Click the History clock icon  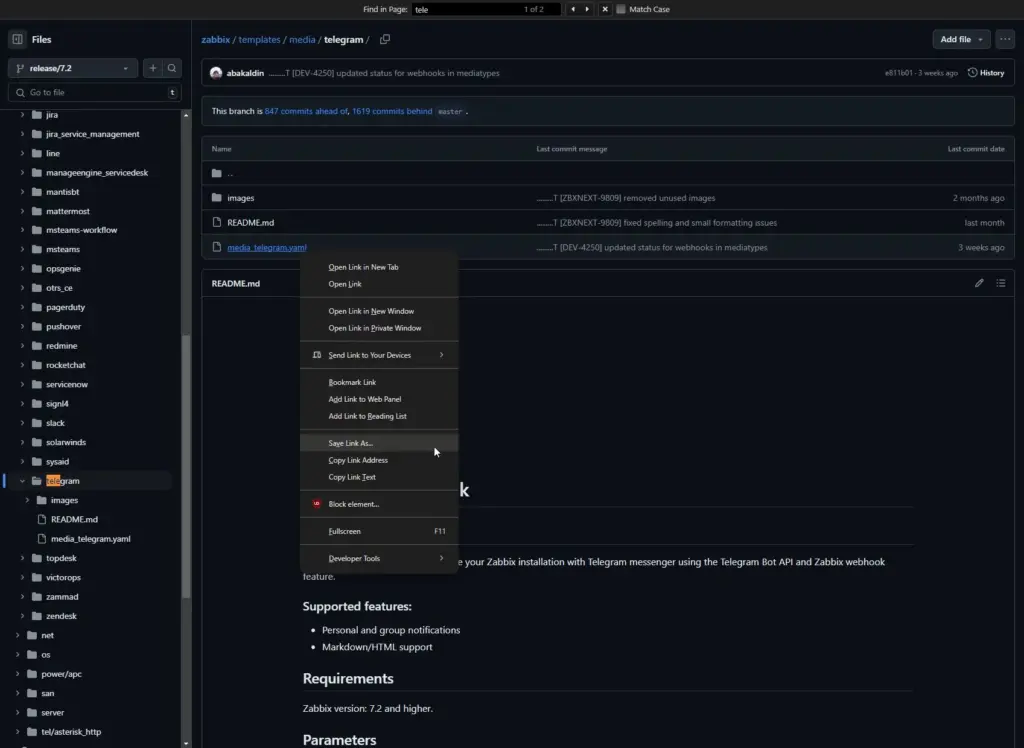pyautogui.click(x=972, y=73)
